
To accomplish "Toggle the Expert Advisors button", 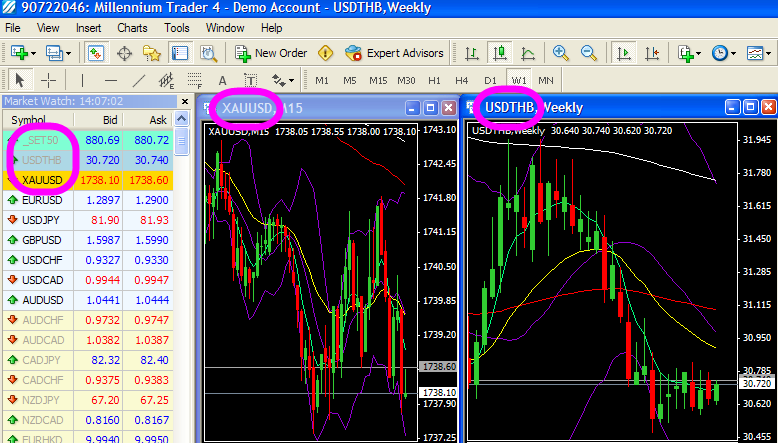I will tap(394, 53).
